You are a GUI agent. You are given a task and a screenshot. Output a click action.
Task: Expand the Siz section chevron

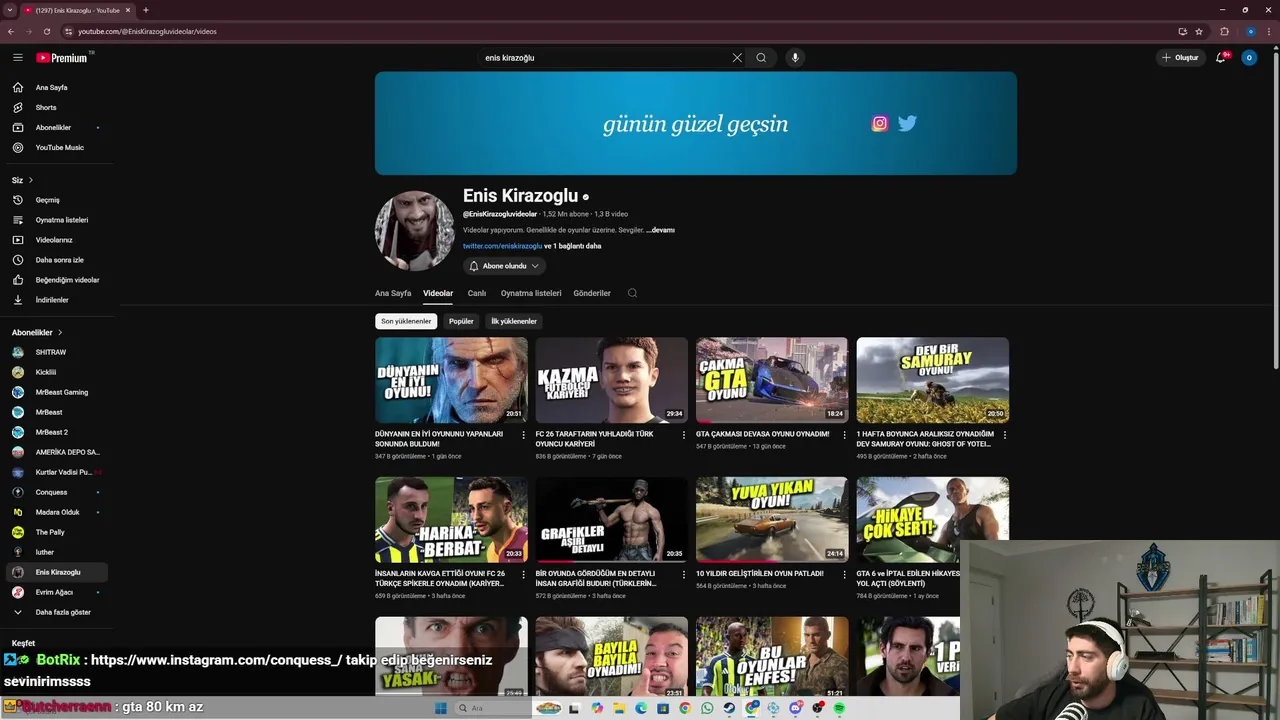30,180
